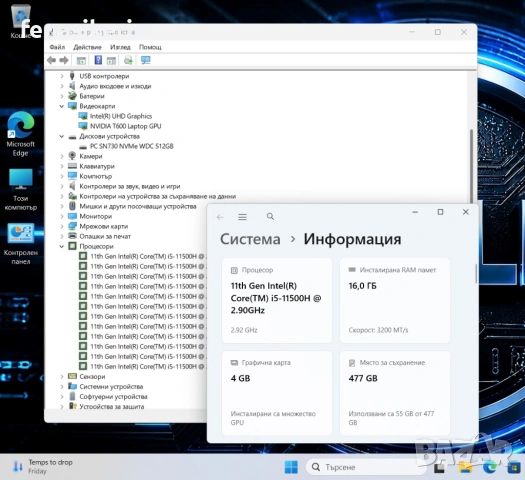Select NVIDIA T600 Laptop GPU device
The width and height of the screenshot is (525, 480).
pyautogui.click(x=126, y=126)
